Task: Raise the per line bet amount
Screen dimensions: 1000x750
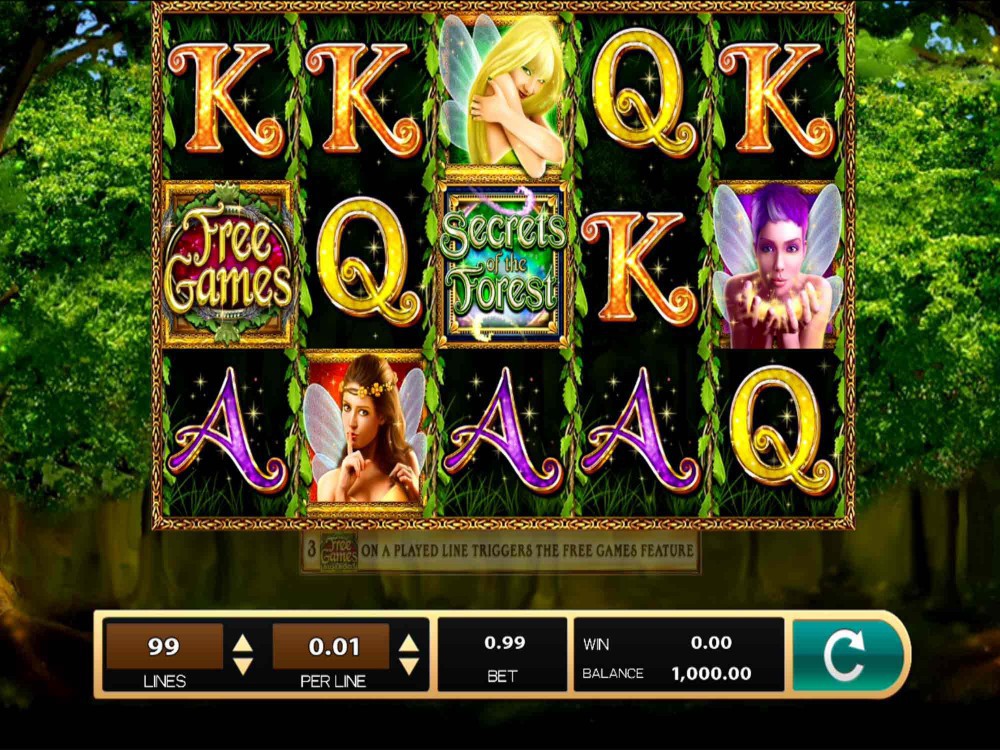Action: click(x=409, y=643)
